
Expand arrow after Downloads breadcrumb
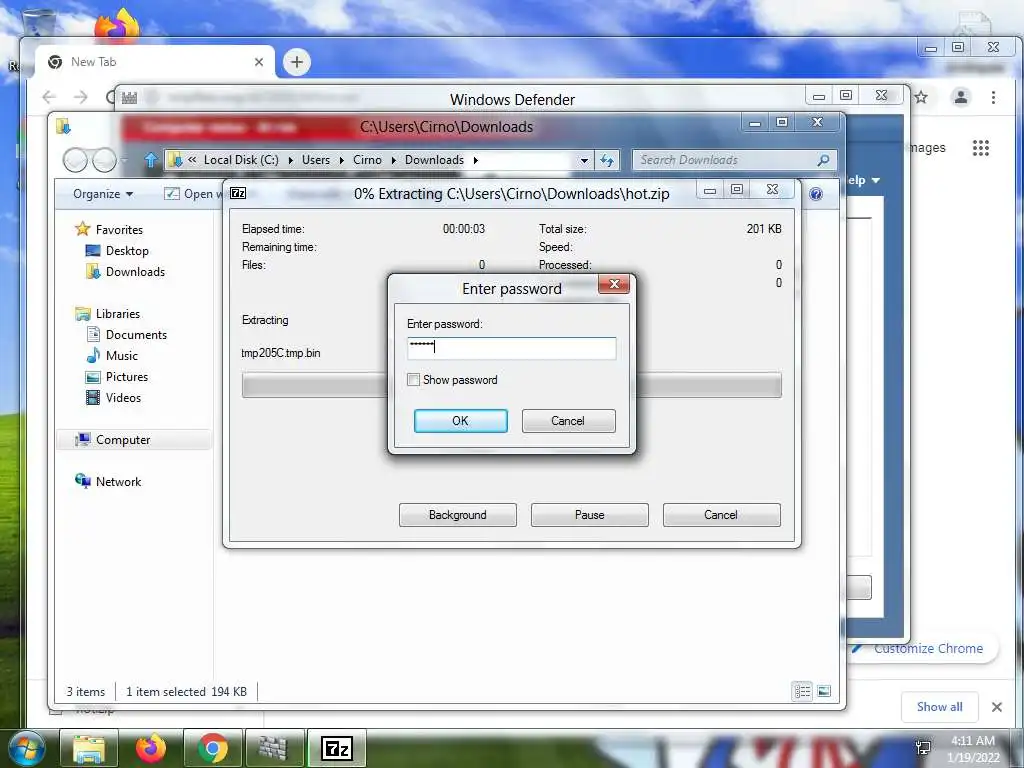click(475, 160)
